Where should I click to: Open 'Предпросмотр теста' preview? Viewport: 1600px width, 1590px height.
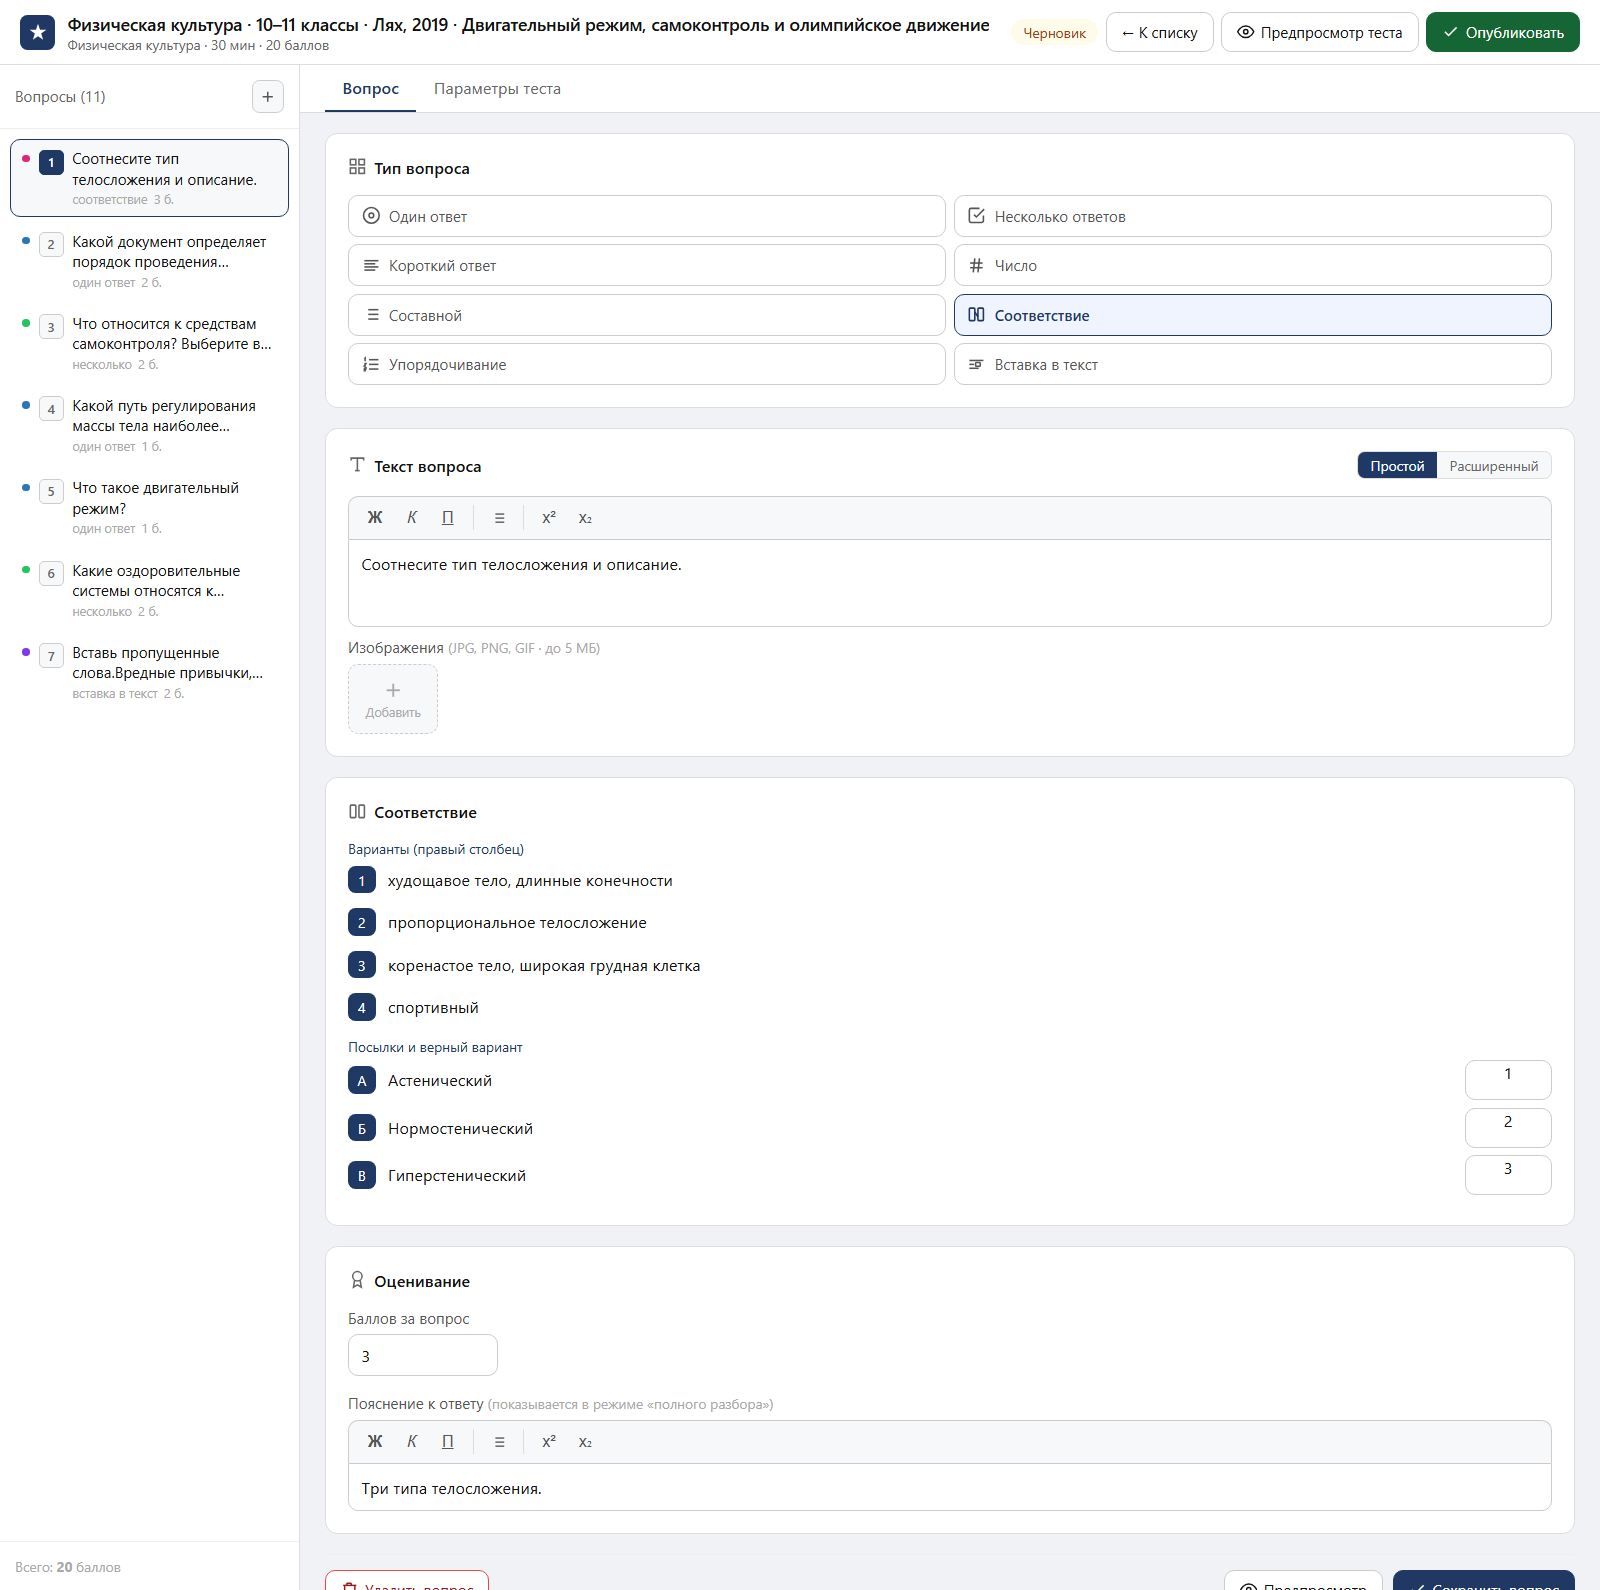1319,32
